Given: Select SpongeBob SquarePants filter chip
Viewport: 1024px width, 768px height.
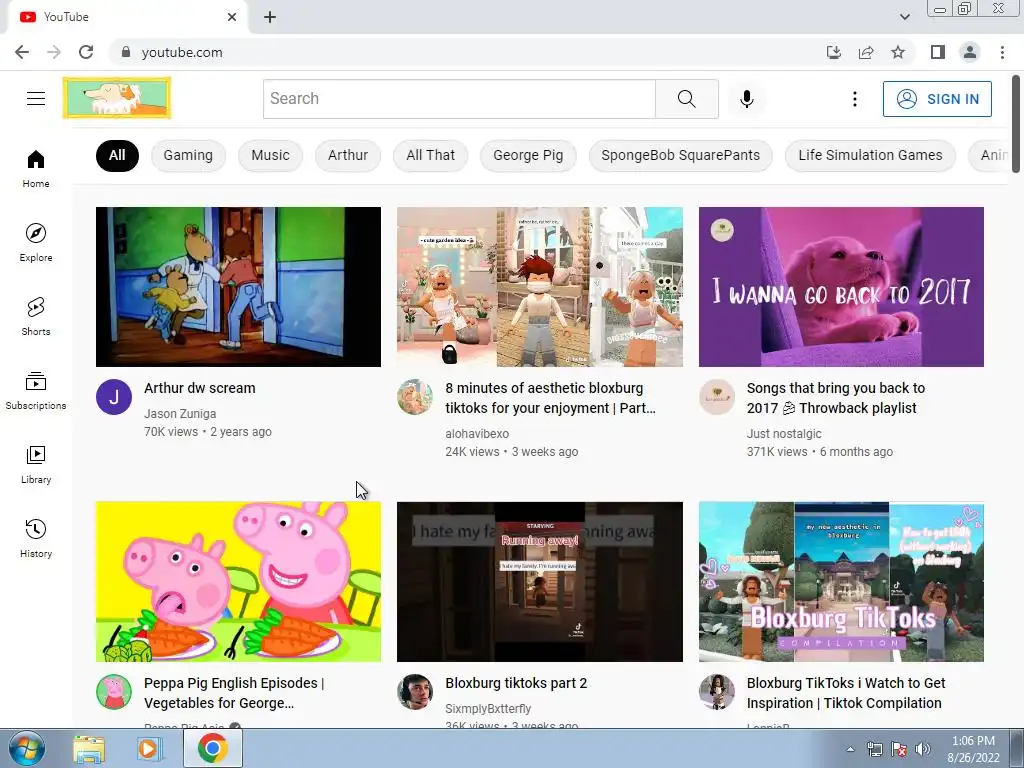Looking at the screenshot, I should (x=680, y=155).
